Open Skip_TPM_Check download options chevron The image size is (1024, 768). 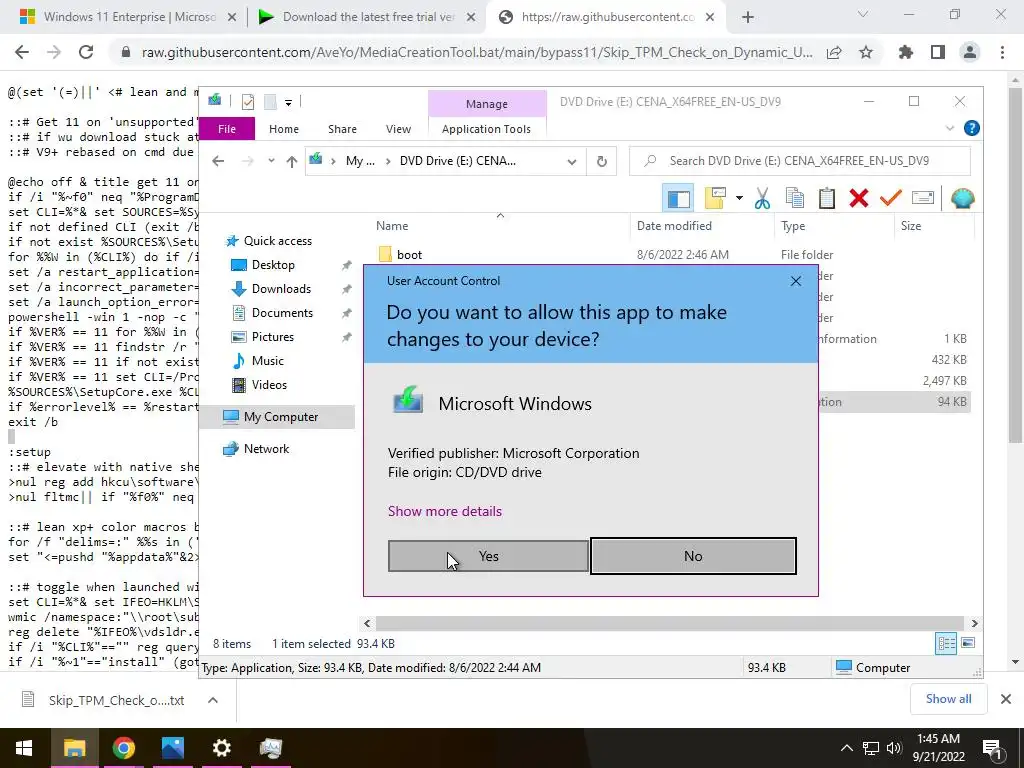(213, 700)
